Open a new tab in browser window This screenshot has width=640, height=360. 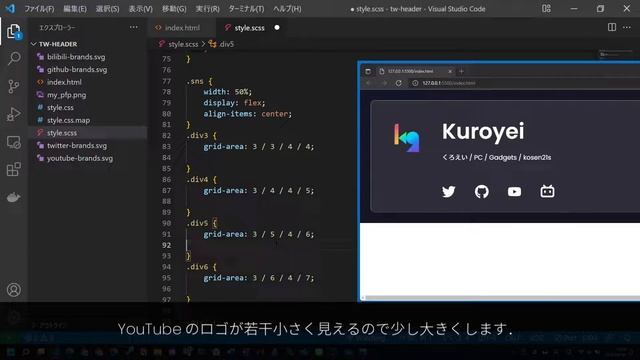point(462,71)
